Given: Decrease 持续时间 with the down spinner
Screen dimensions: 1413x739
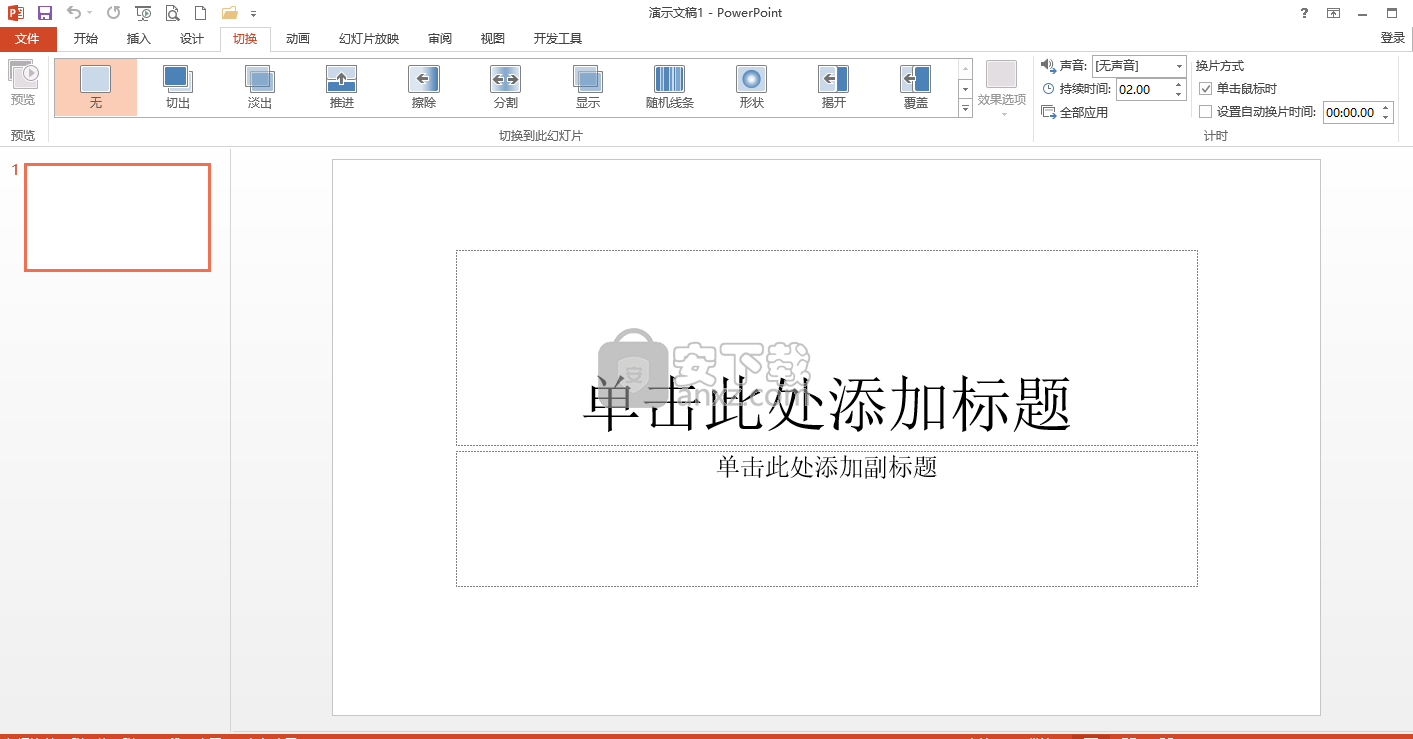Looking at the screenshot, I should (x=1179, y=94).
